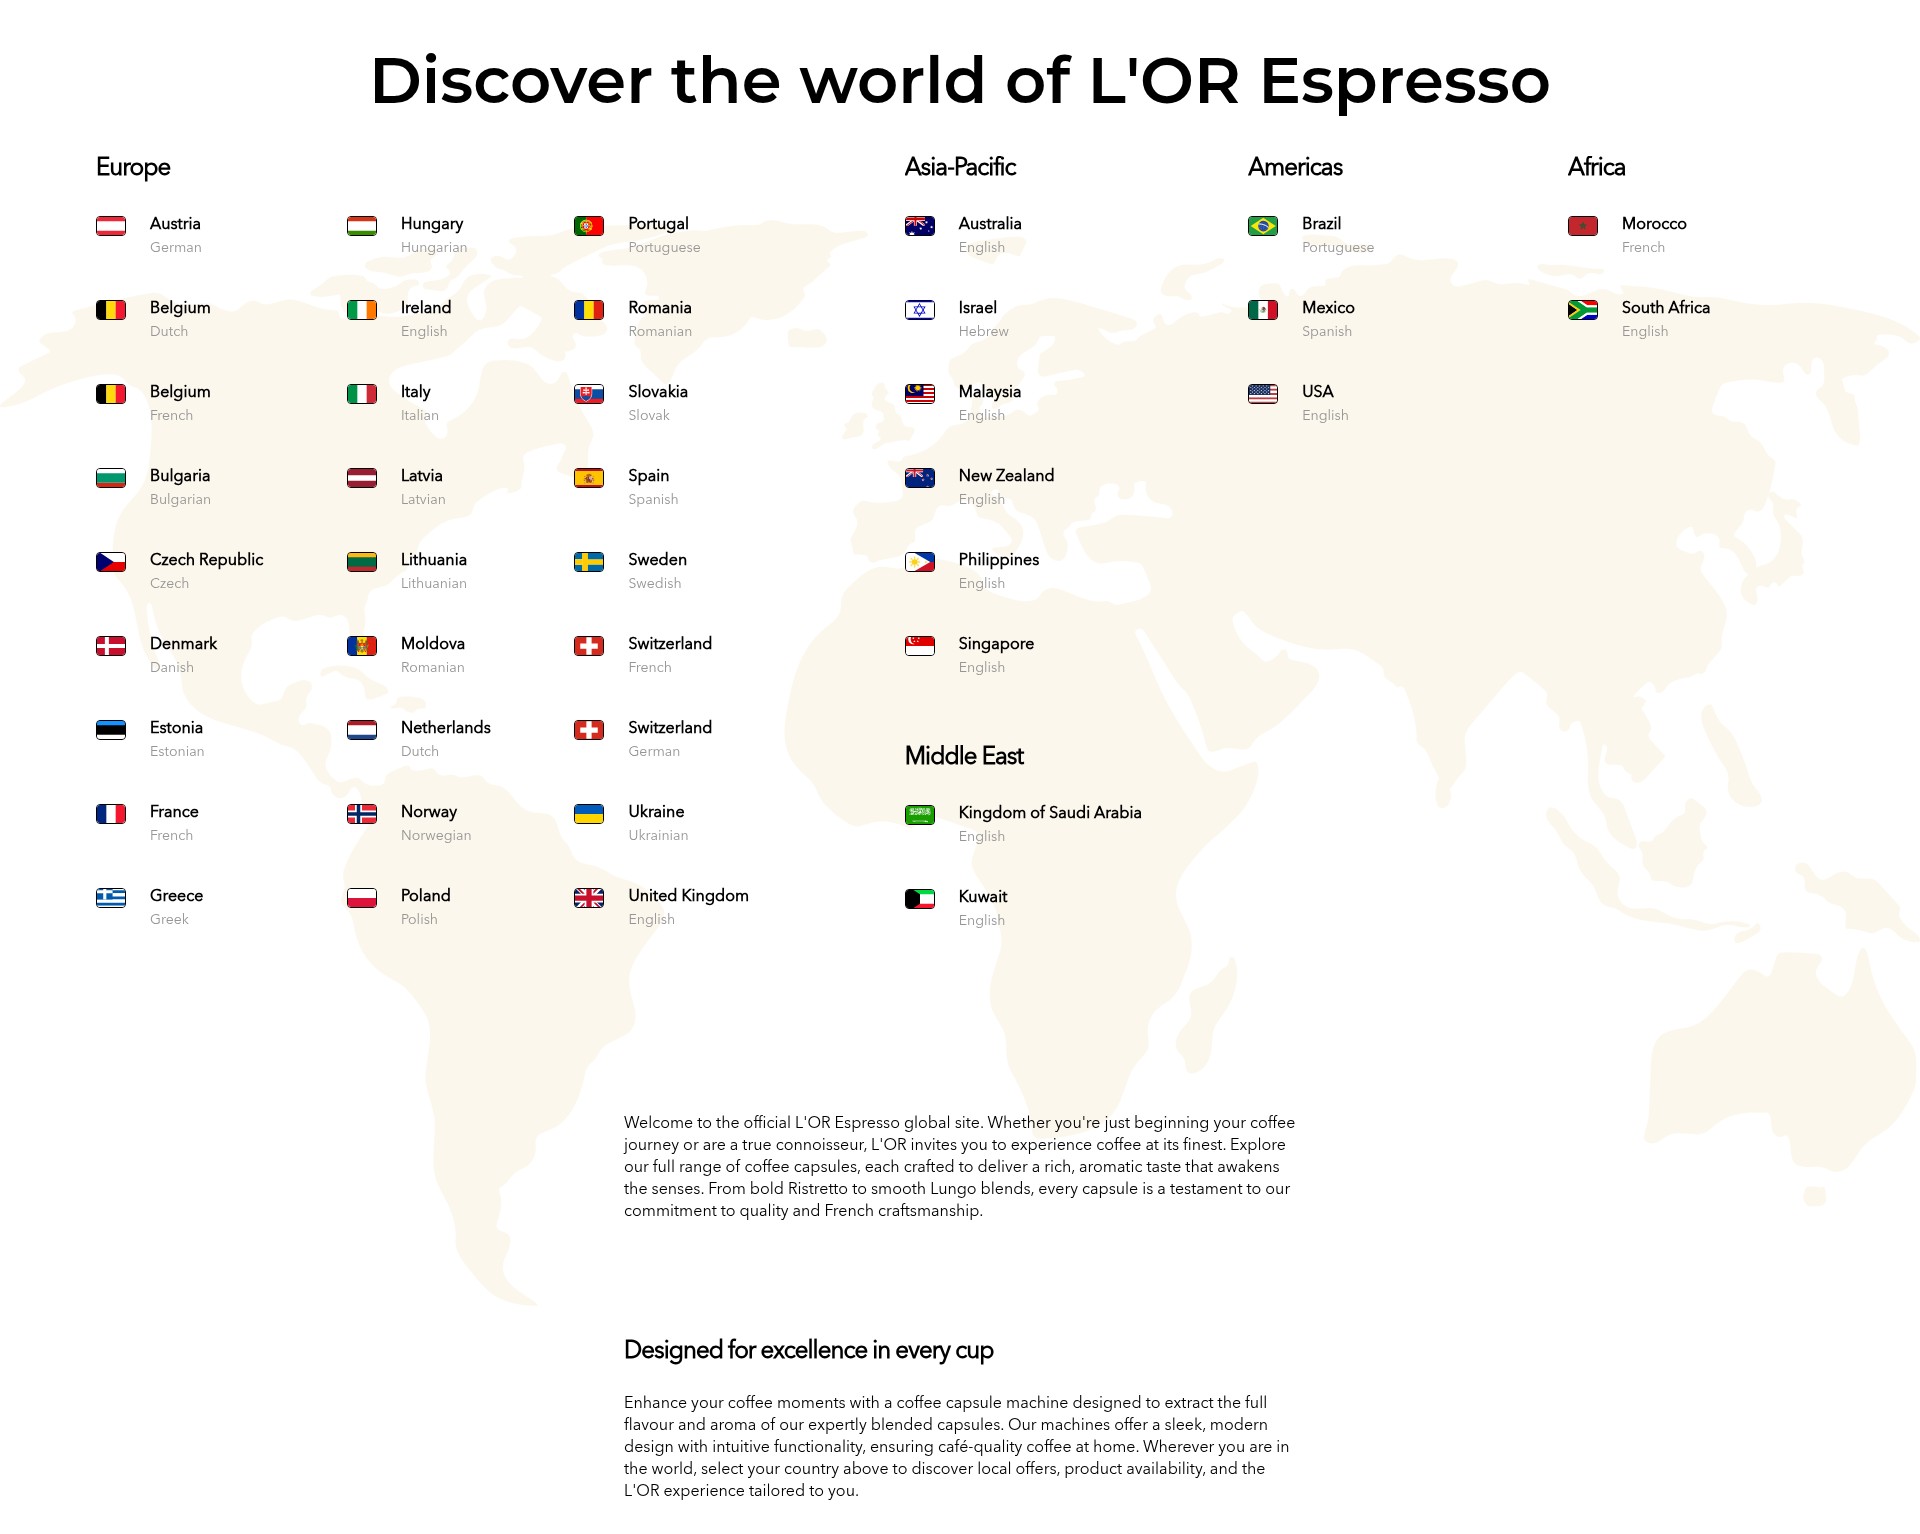This screenshot has width=1920, height=1534.
Task: Go to the Netherlands site
Action: pyautogui.click(x=419, y=738)
